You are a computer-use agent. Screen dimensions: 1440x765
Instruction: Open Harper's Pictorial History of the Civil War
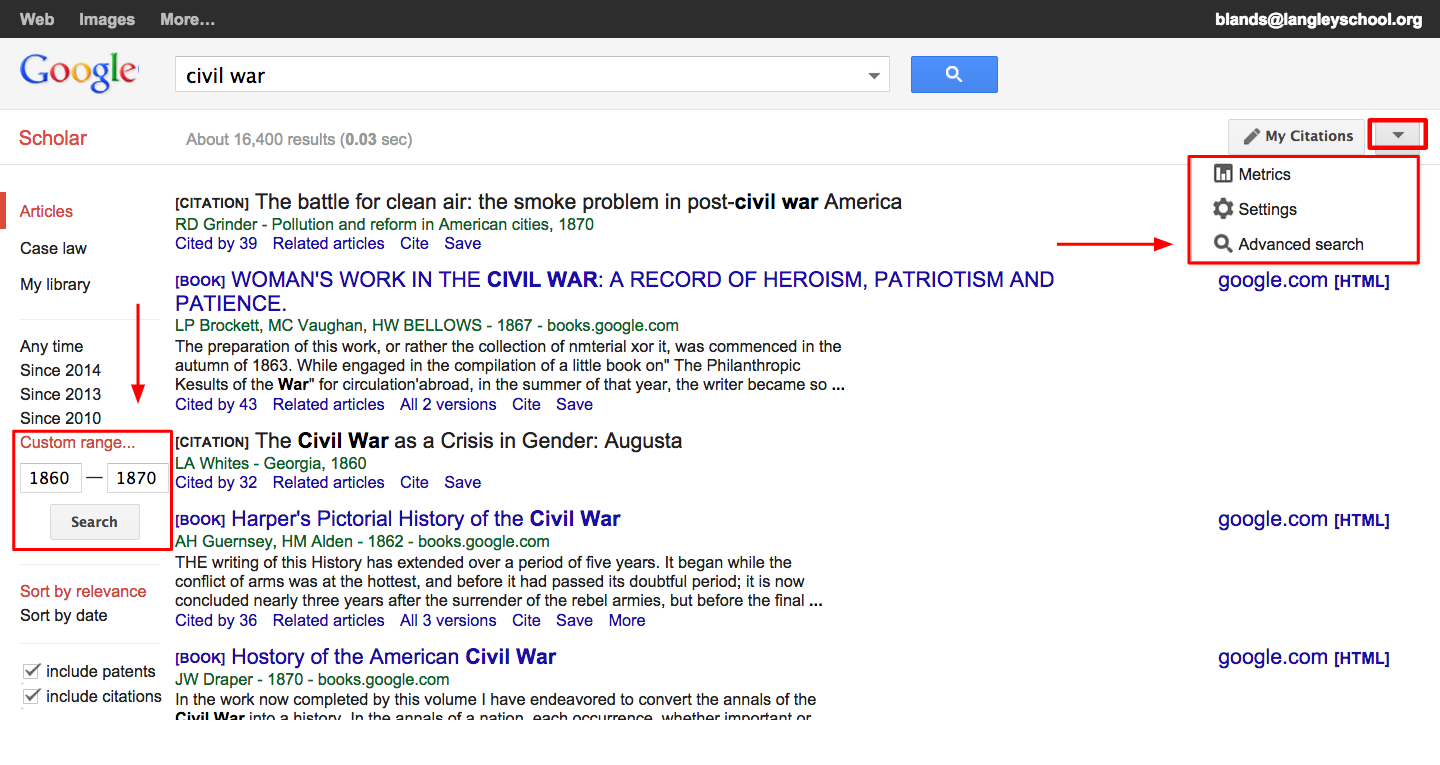[x=425, y=519]
